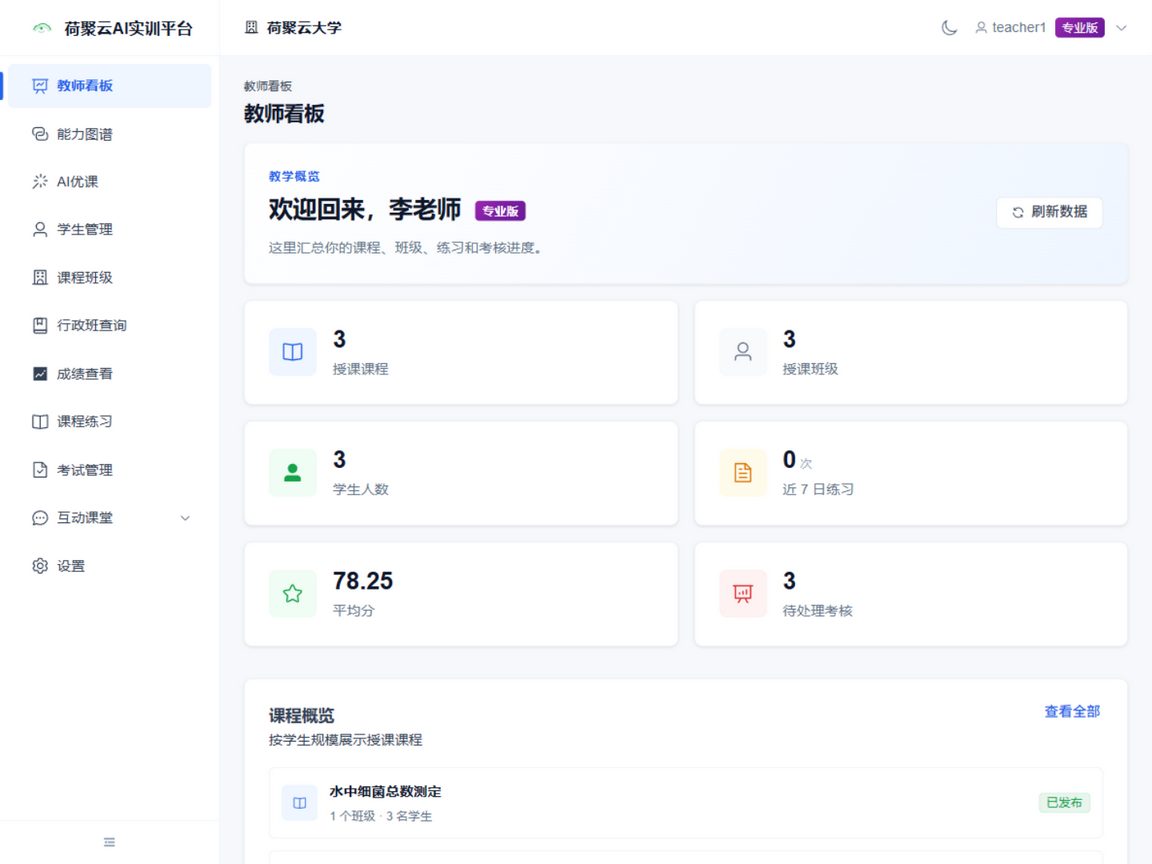The image size is (1152, 864).
Task: Go to the 考试管理 menu label
Action: click(x=84, y=470)
